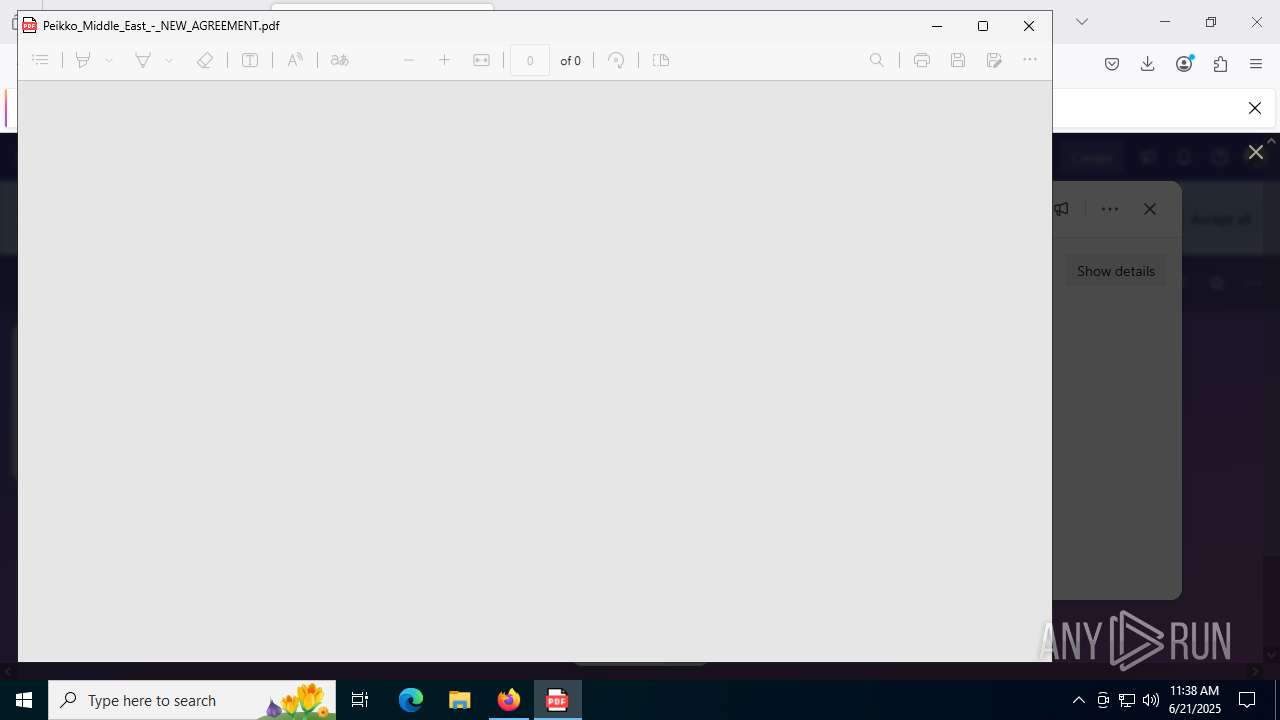Toggle fit to width view
This screenshot has height=720, width=1280.
tap(481, 60)
